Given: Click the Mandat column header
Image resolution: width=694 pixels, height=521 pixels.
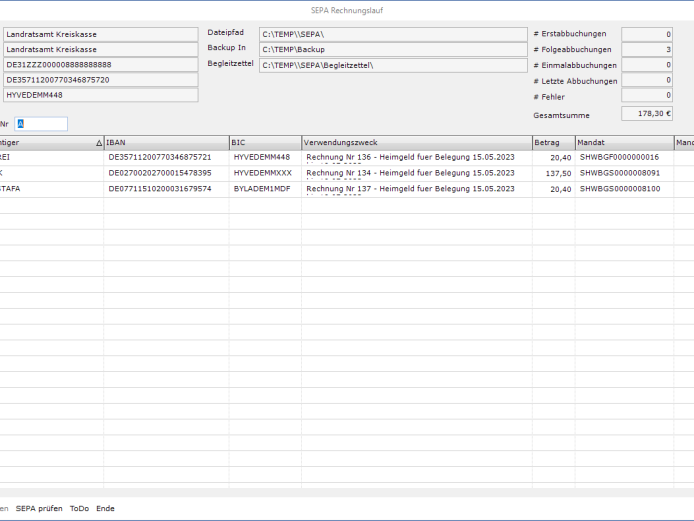Looking at the screenshot, I should click(x=623, y=143).
